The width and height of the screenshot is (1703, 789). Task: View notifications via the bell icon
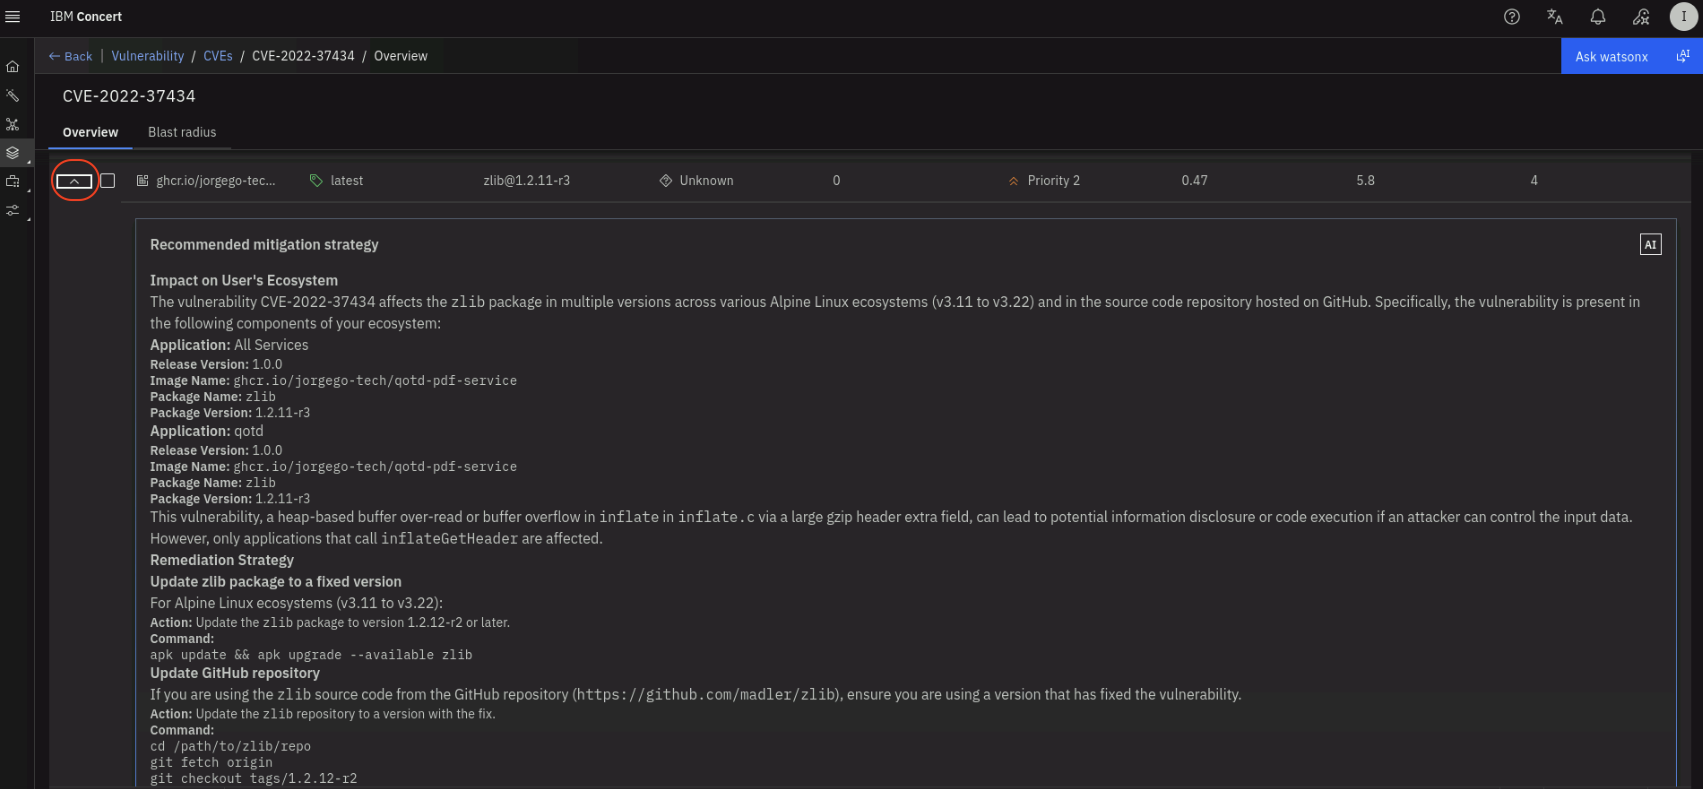point(1598,17)
